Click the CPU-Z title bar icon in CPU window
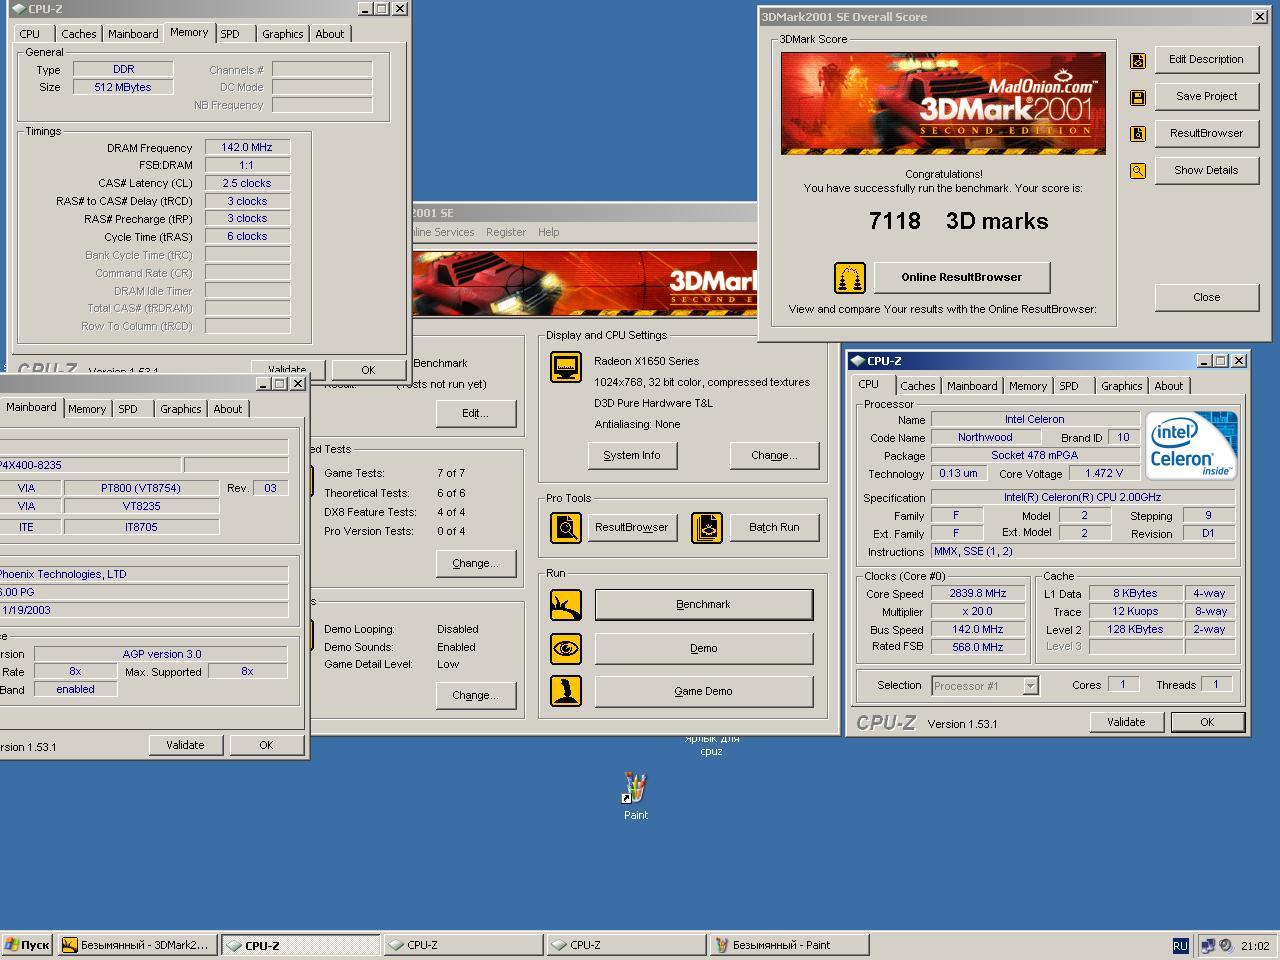The width and height of the screenshot is (1280, 960). pyautogui.click(x=857, y=361)
